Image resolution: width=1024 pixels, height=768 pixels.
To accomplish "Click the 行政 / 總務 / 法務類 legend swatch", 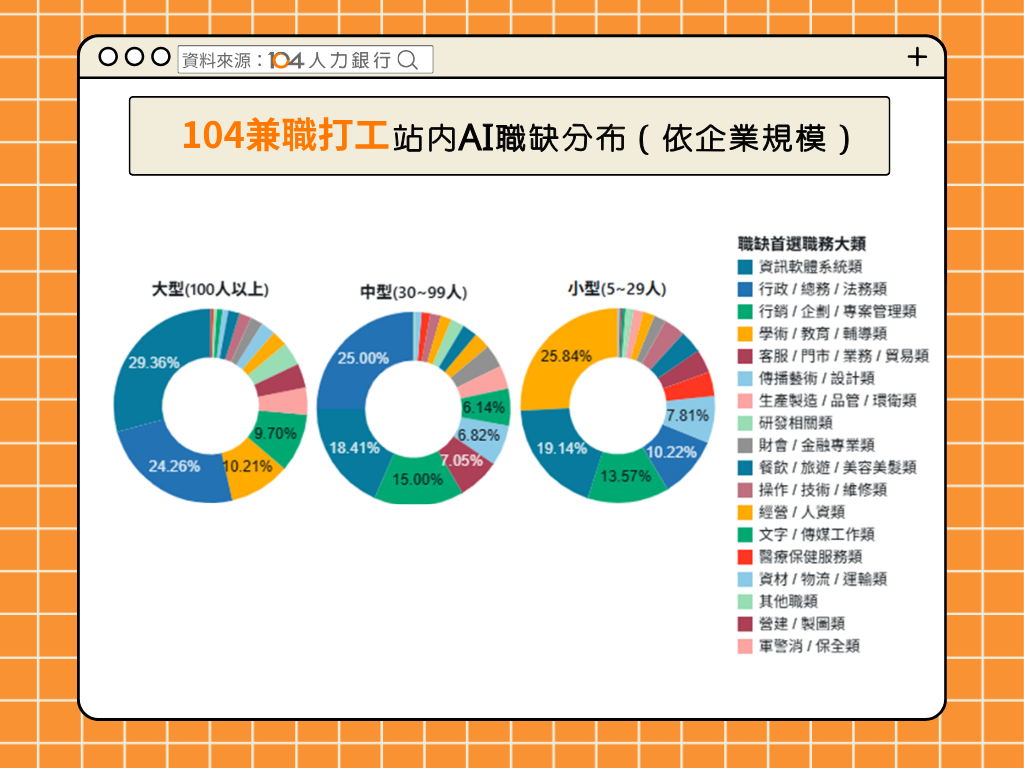I will point(745,289).
